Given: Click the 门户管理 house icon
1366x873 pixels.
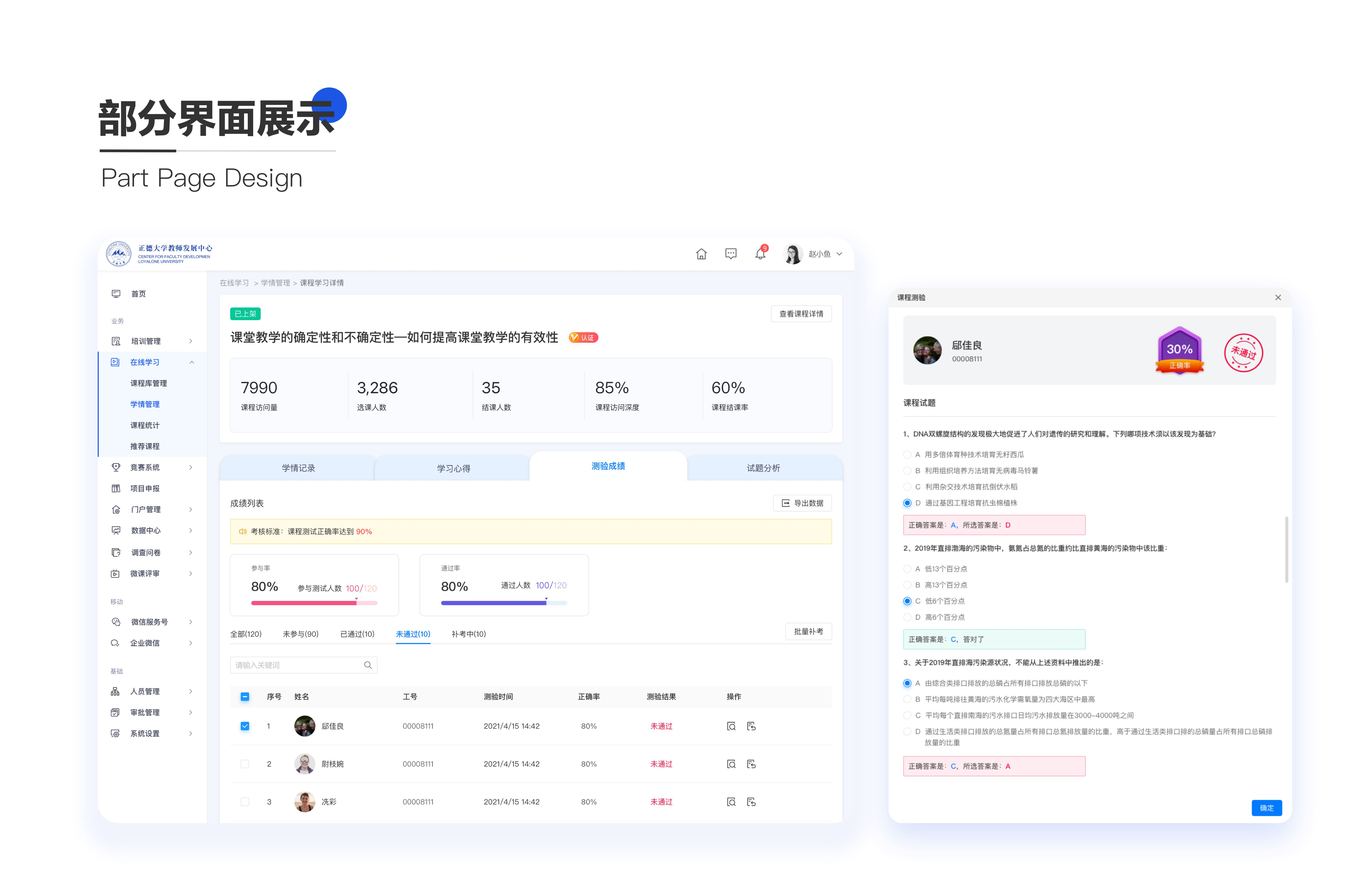Looking at the screenshot, I should [x=116, y=509].
